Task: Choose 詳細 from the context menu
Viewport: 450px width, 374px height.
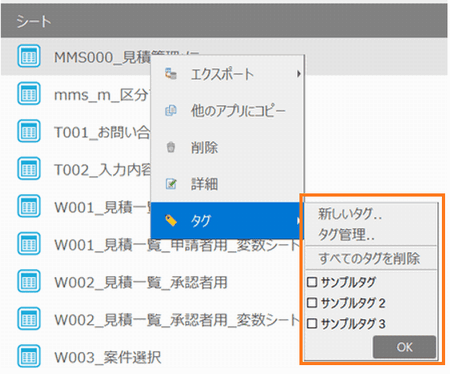Action: click(228, 184)
